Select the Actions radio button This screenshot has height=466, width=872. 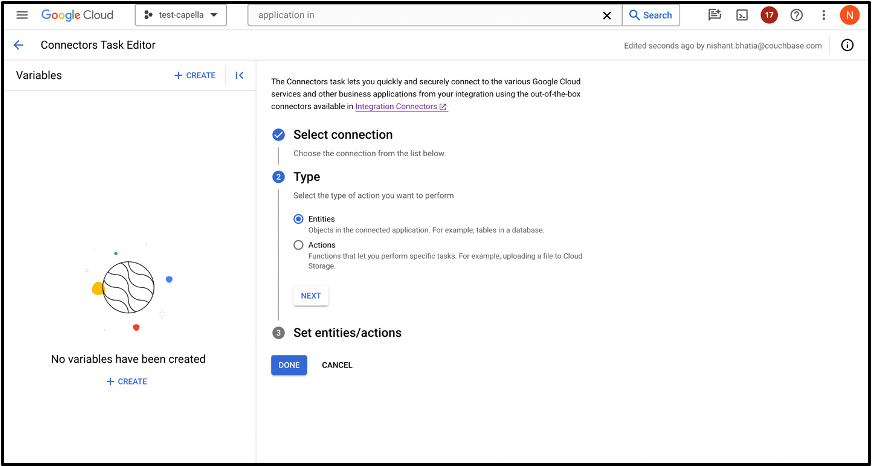(299, 245)
